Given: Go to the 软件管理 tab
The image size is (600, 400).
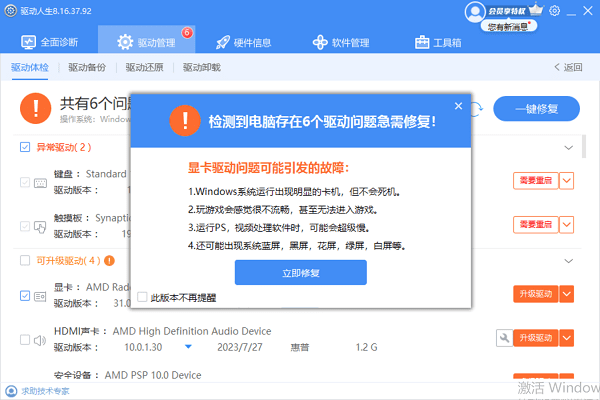Looking at the screenshot, I should 341,42.
